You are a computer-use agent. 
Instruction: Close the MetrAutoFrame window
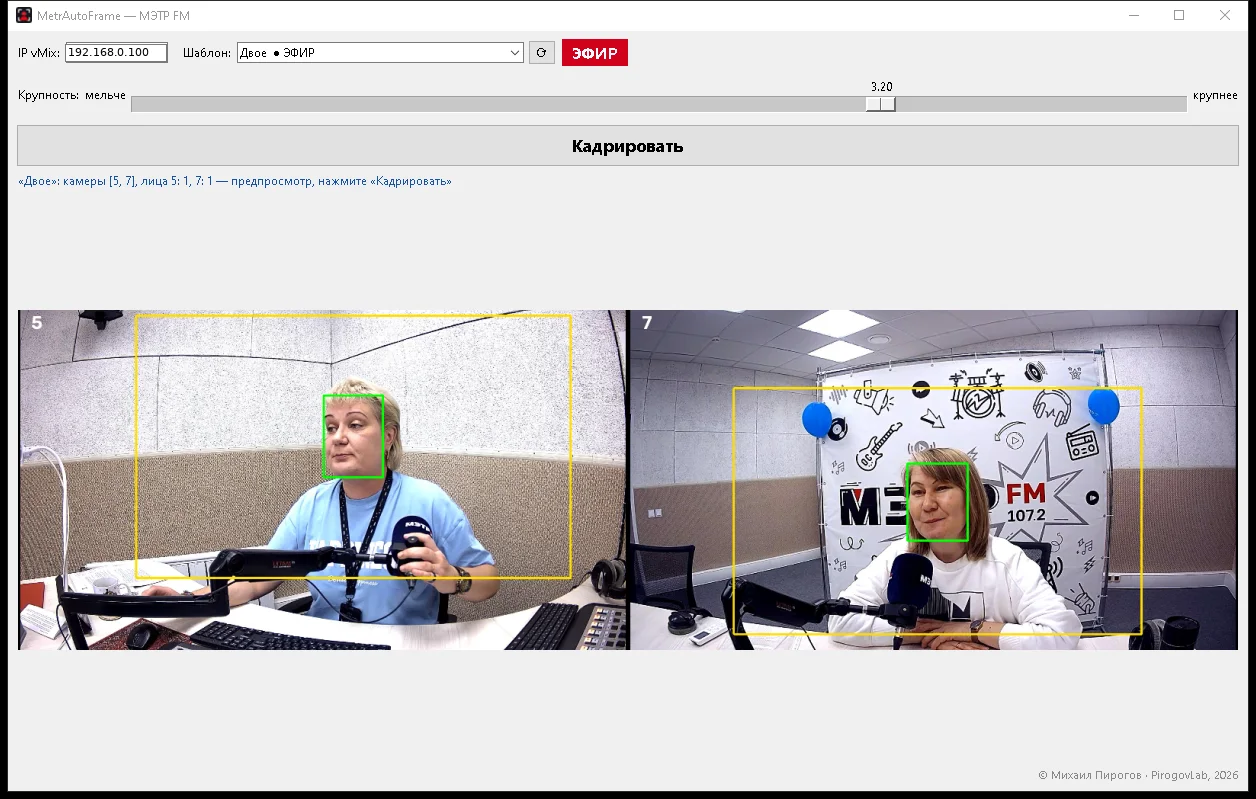[1225, 15]
